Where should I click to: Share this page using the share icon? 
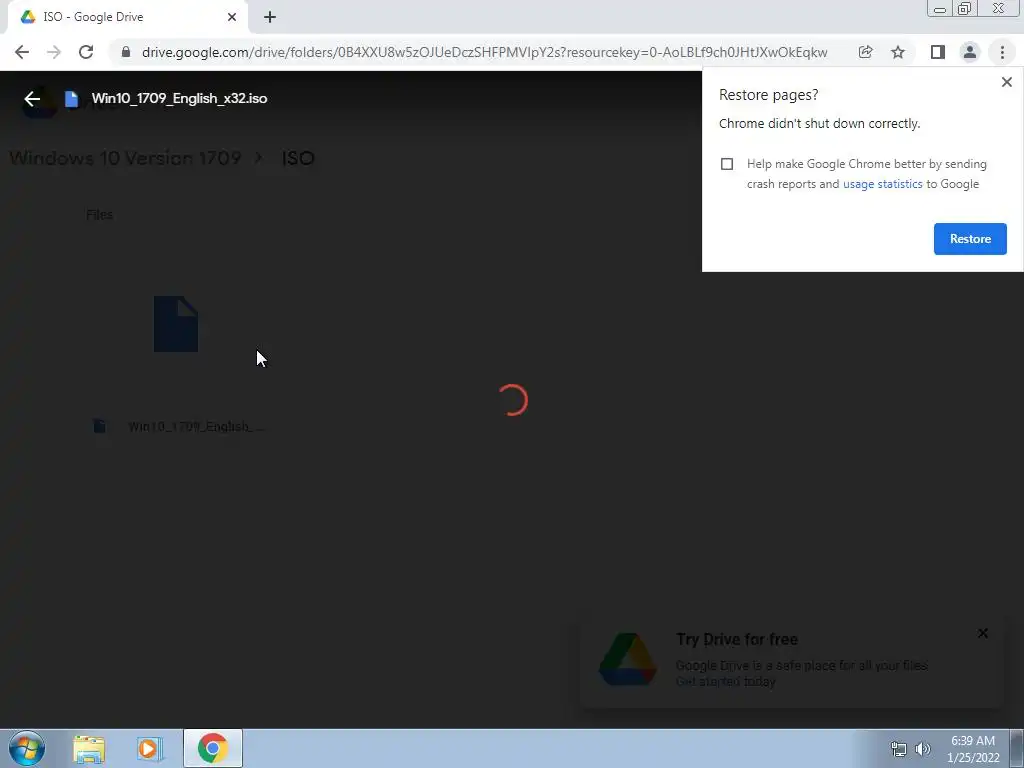pos(865,52)
